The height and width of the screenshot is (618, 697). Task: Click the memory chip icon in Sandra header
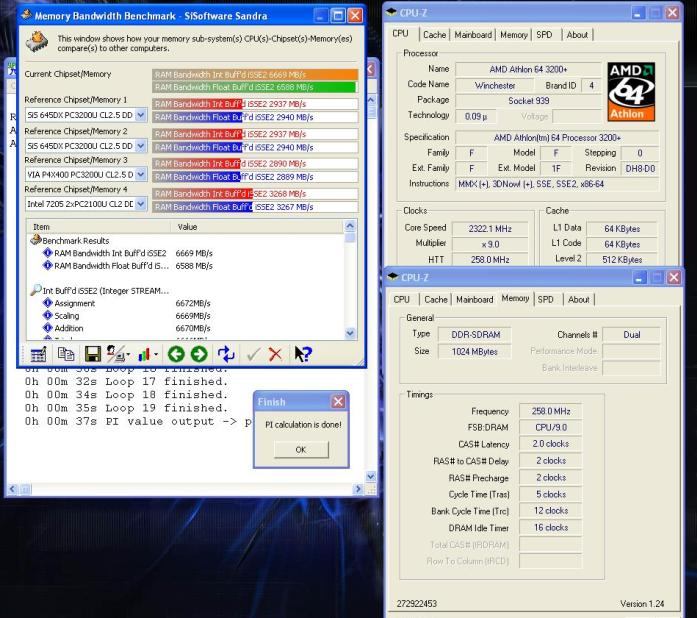pos(37,42)
